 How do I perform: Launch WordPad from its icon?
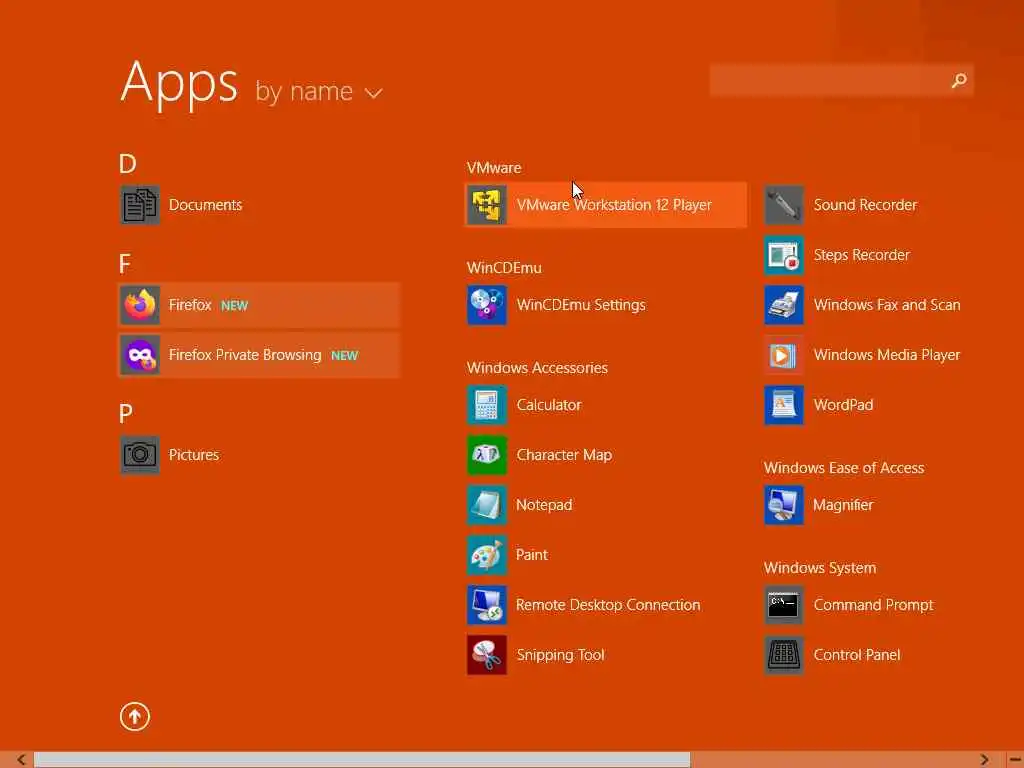tap(784, 405)
